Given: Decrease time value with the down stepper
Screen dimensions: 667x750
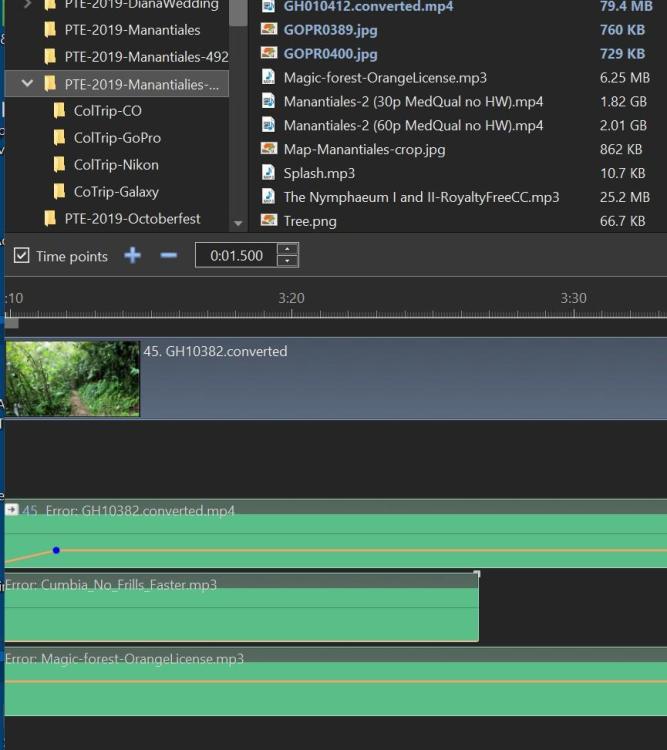Looking at the screenshot, I should [x=287, y=261].
